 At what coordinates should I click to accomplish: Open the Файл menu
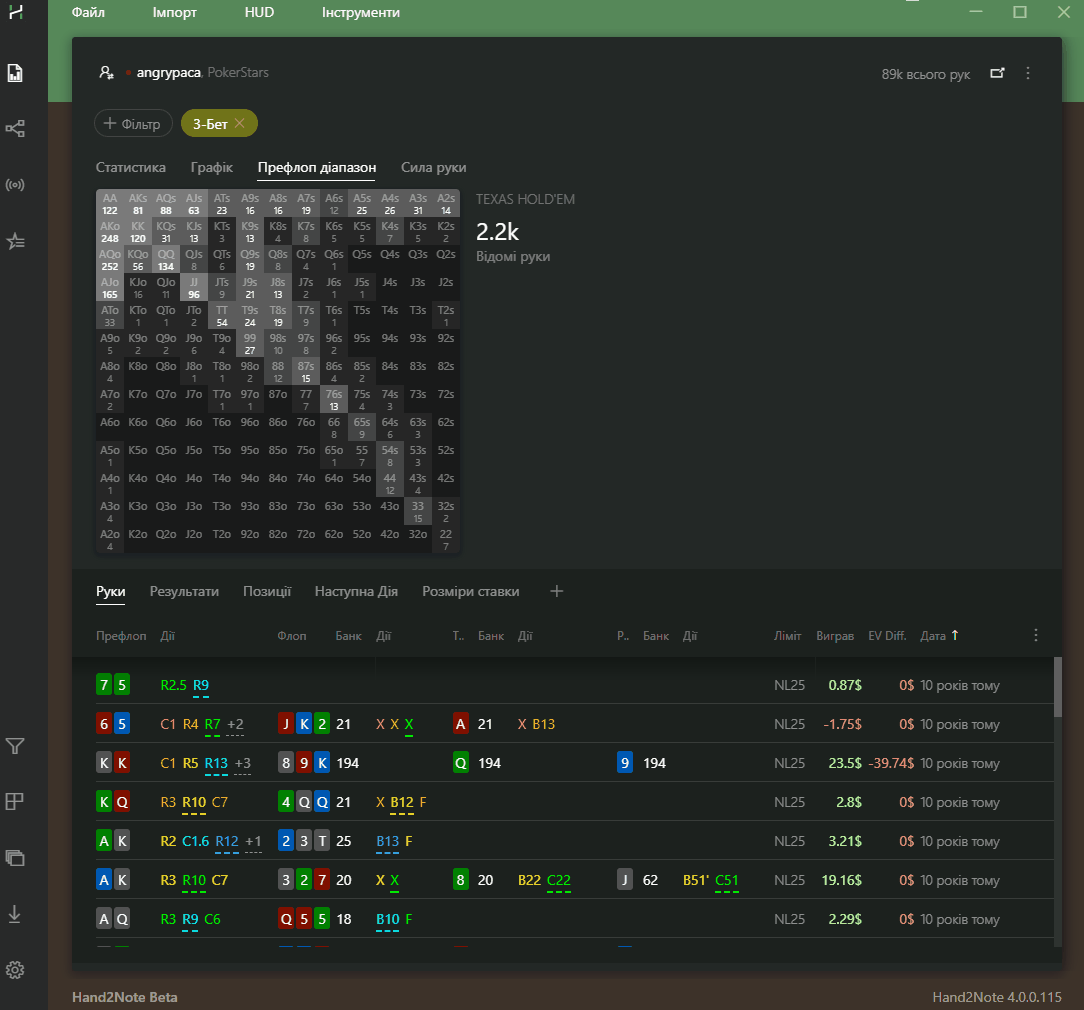tap(88, 12)
